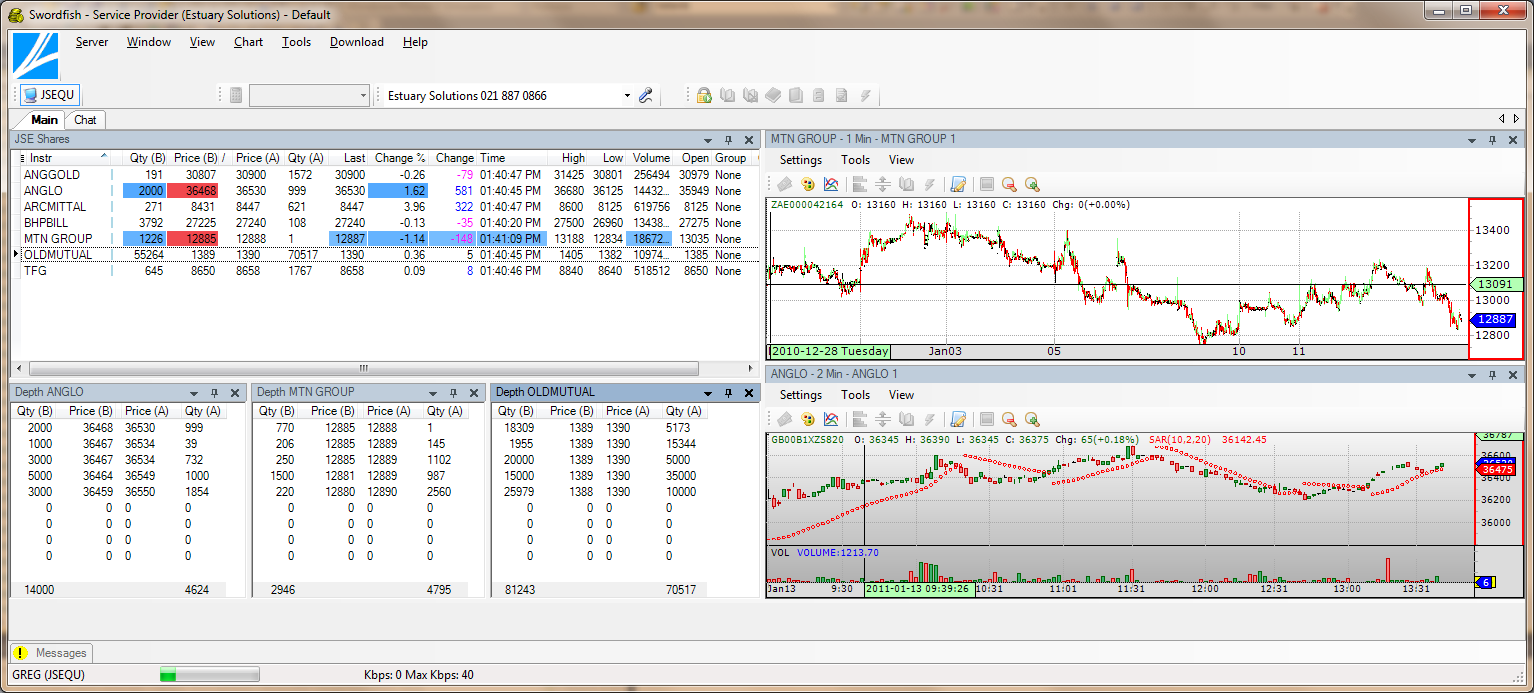Pin the ANGLO chart panel
The width and height of the screenshot is (1534, 693).
(1492, 375)
